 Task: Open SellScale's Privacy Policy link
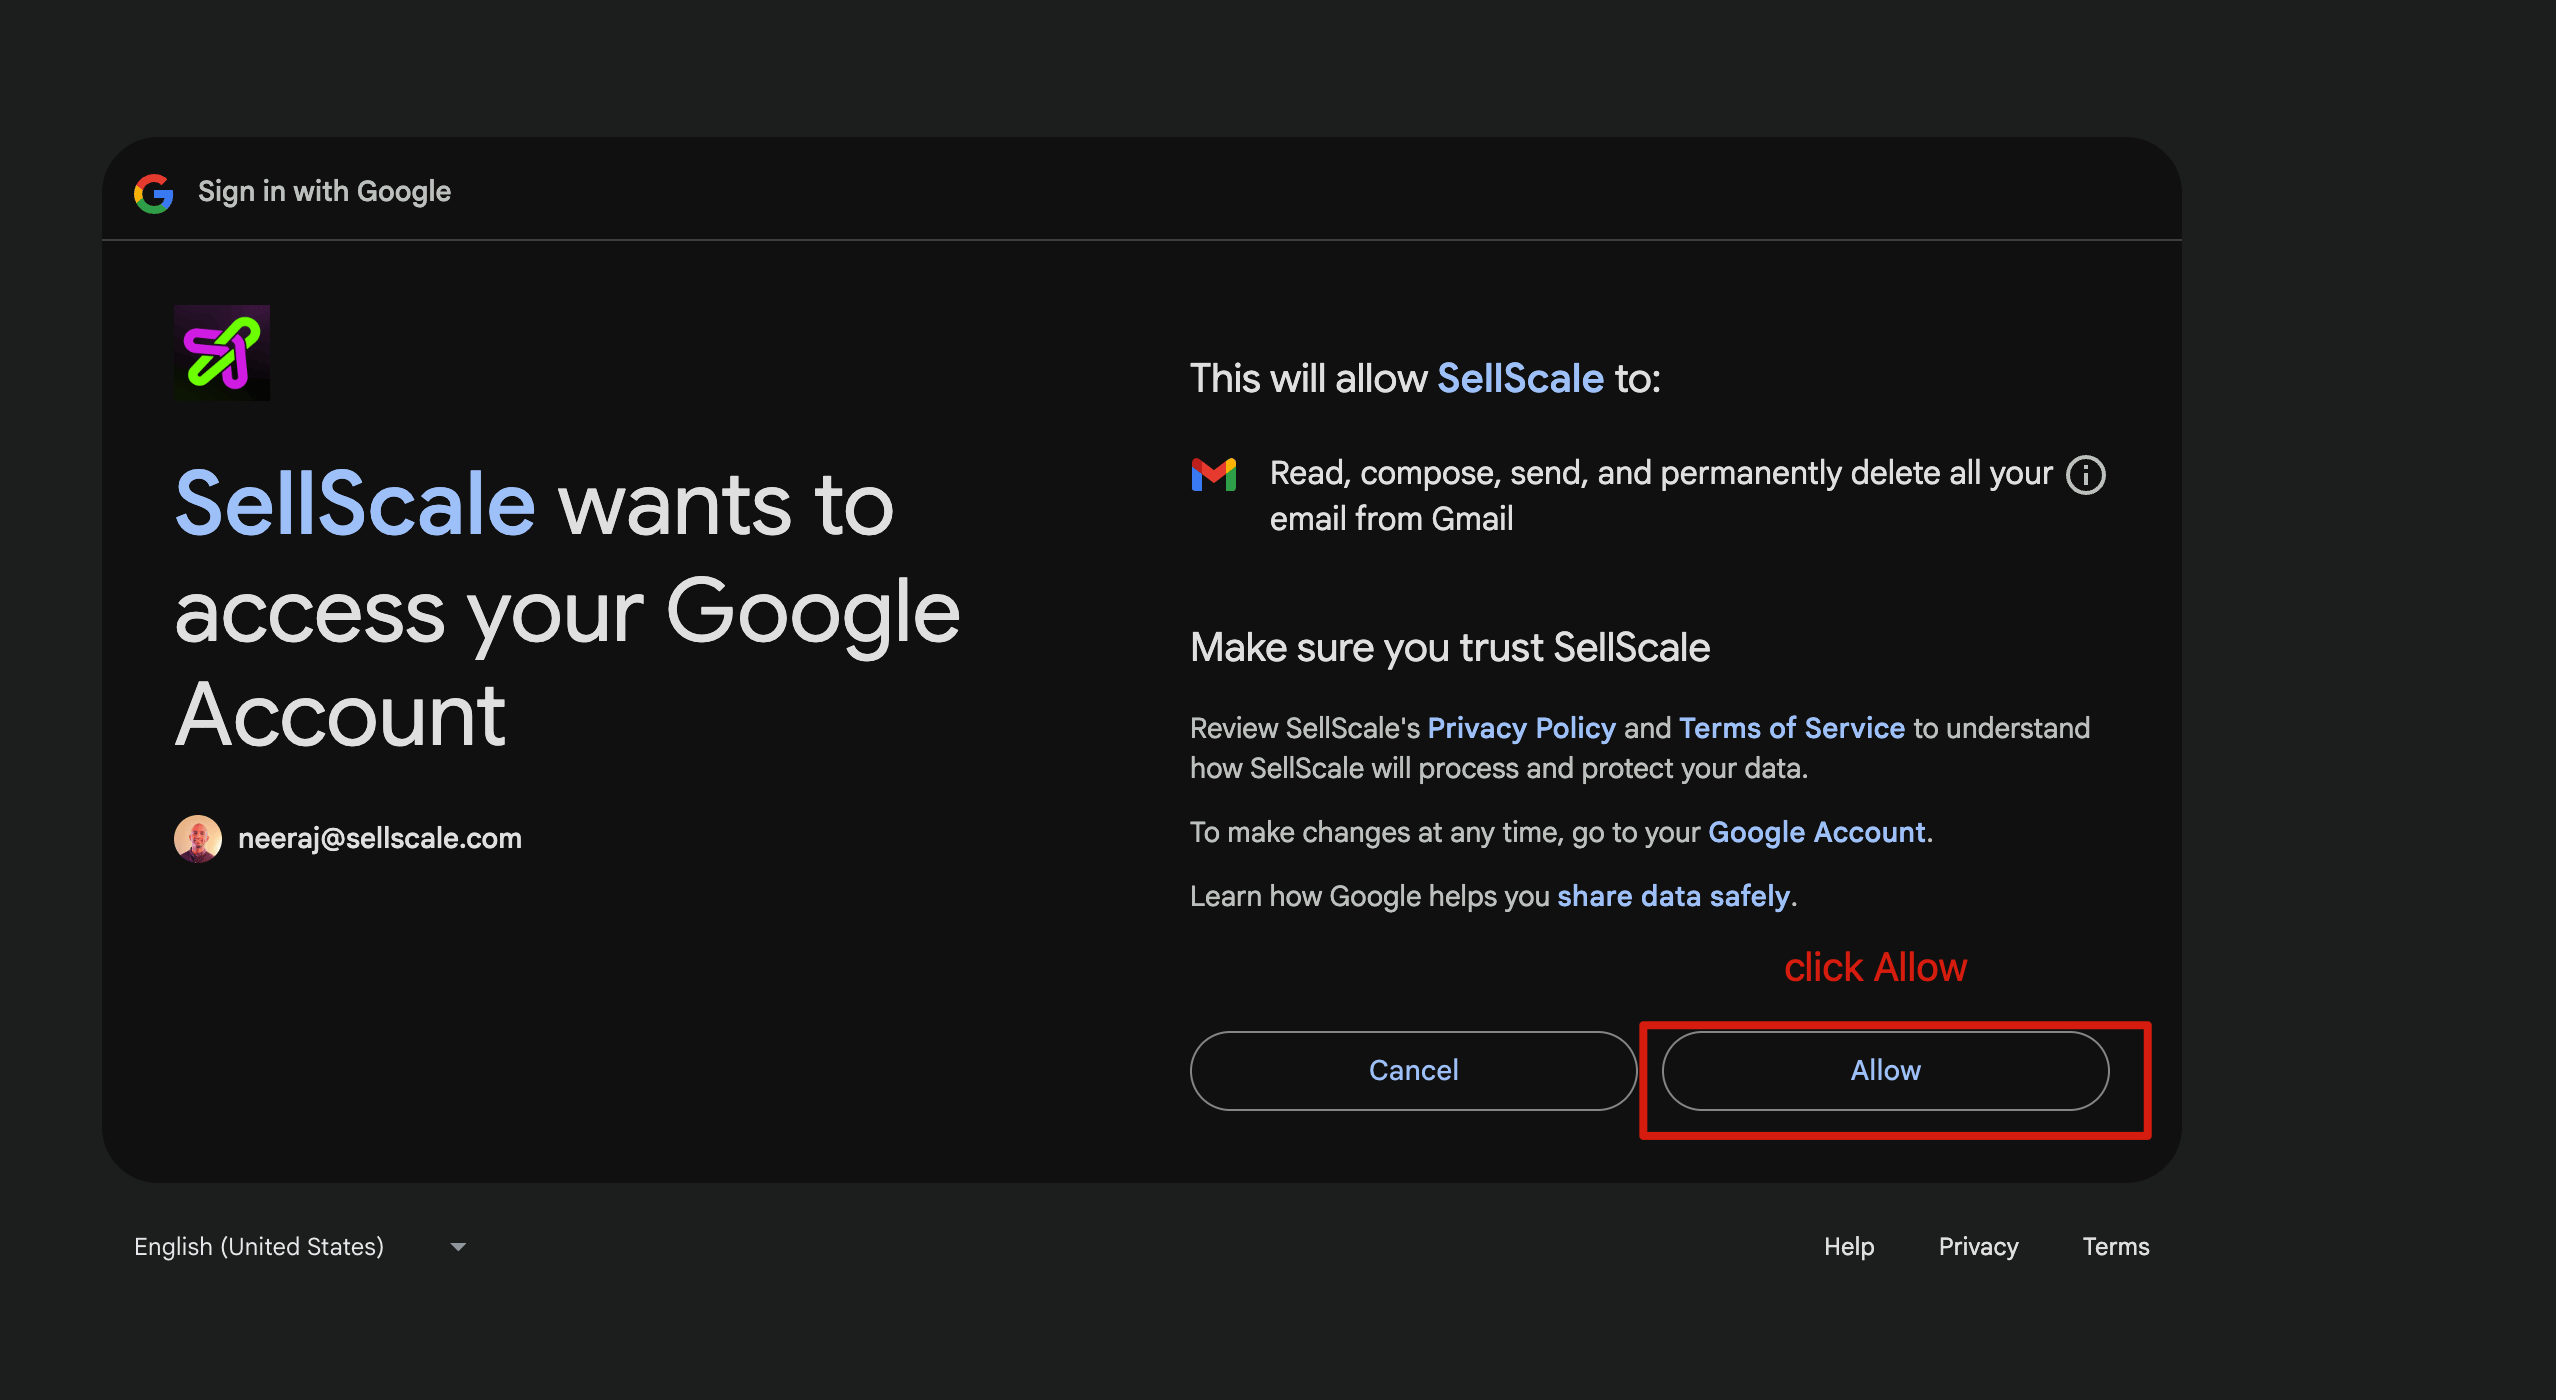1521,728
